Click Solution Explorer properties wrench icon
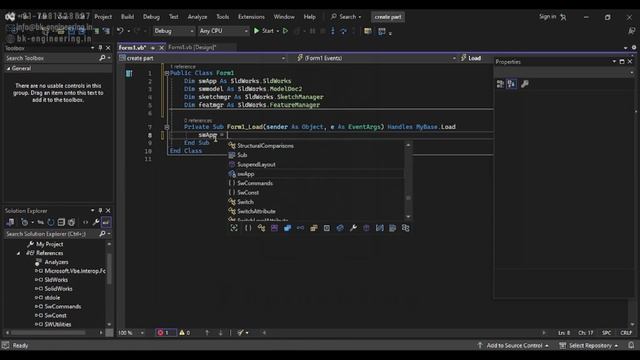Viewport: 640px width, 360px height. click(x=96, y=222)
